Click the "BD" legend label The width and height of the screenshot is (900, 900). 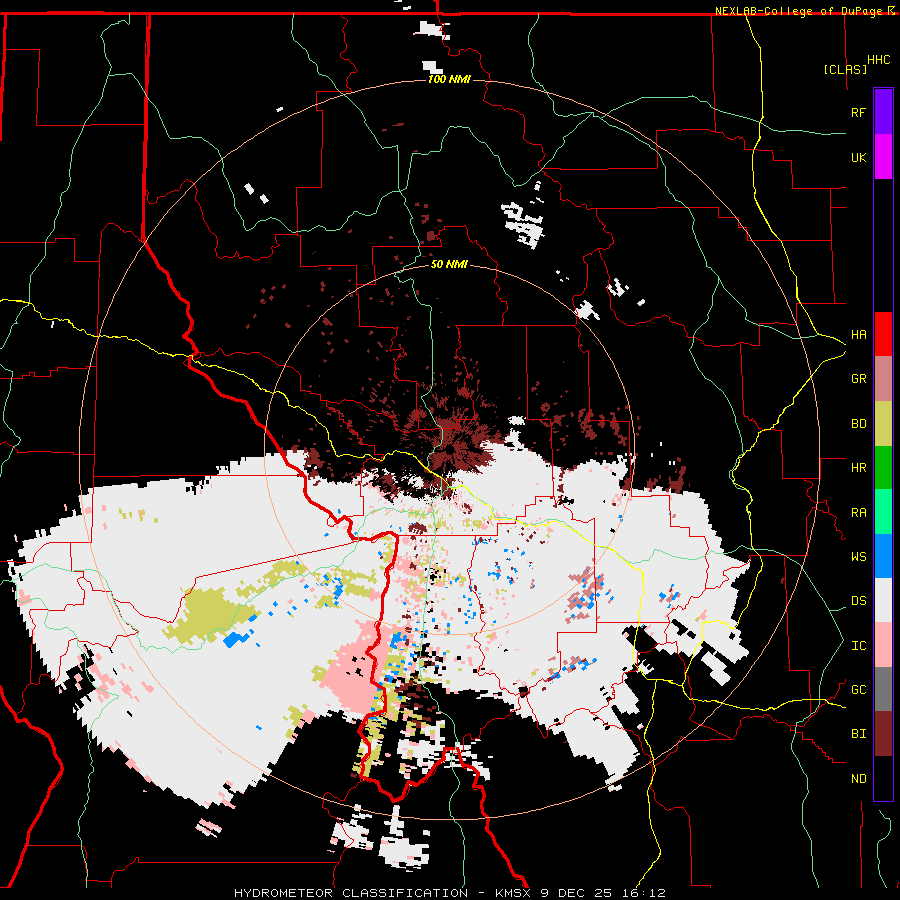(858, 424)
